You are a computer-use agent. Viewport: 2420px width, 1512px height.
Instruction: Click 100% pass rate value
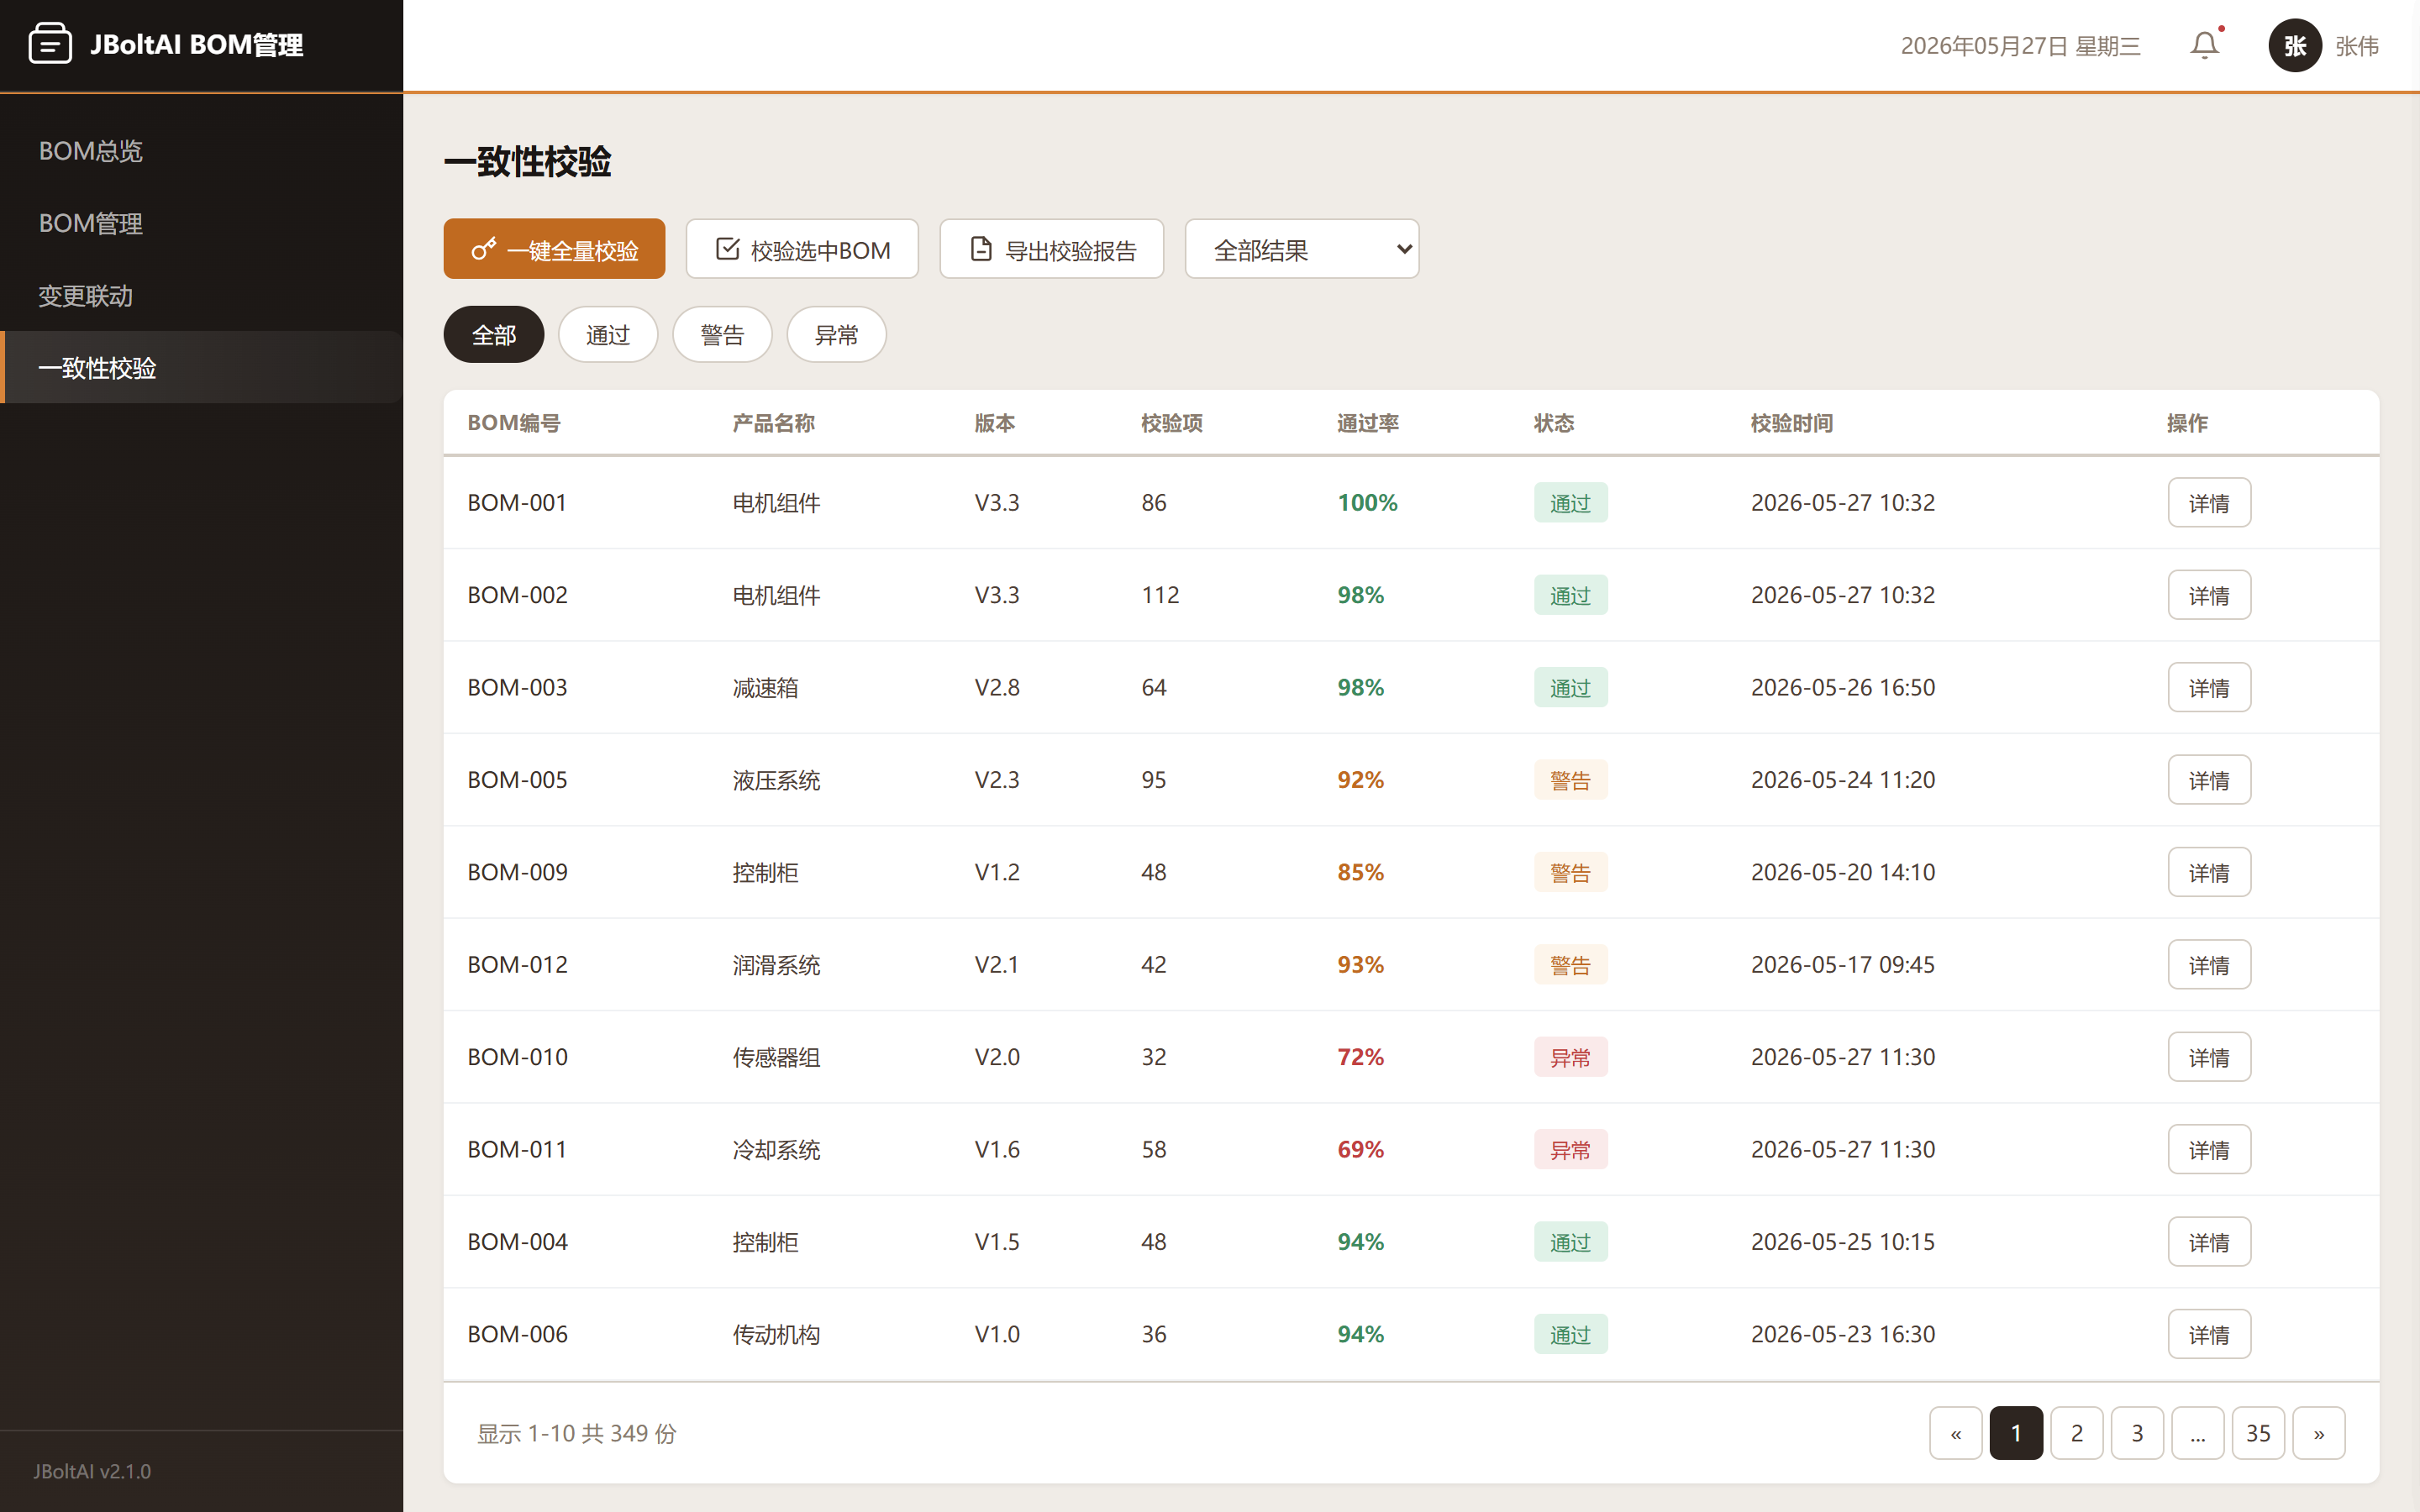coord(1367,502)
